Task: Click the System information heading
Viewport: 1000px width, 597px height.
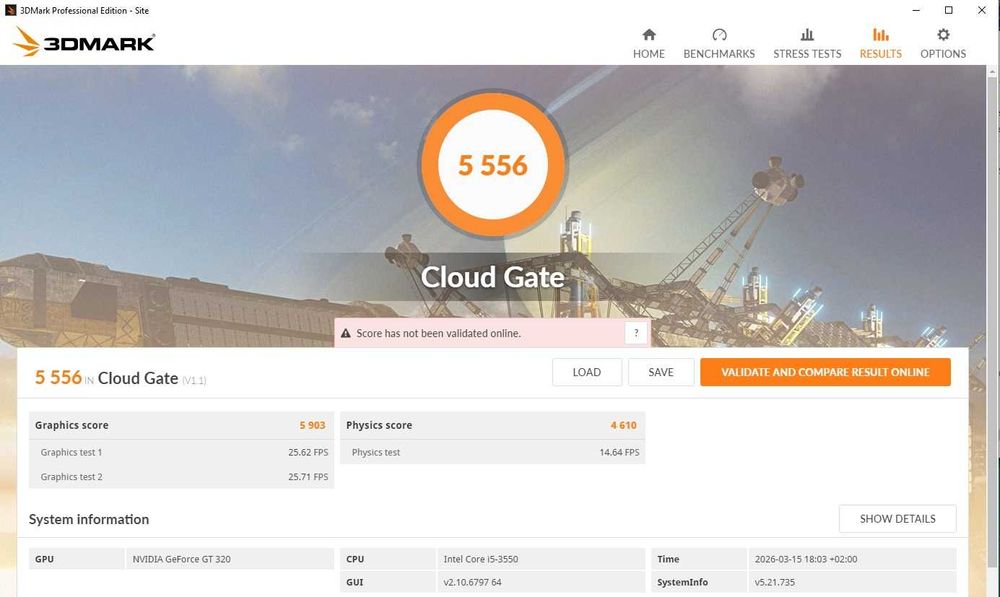Action: (89, 519)
